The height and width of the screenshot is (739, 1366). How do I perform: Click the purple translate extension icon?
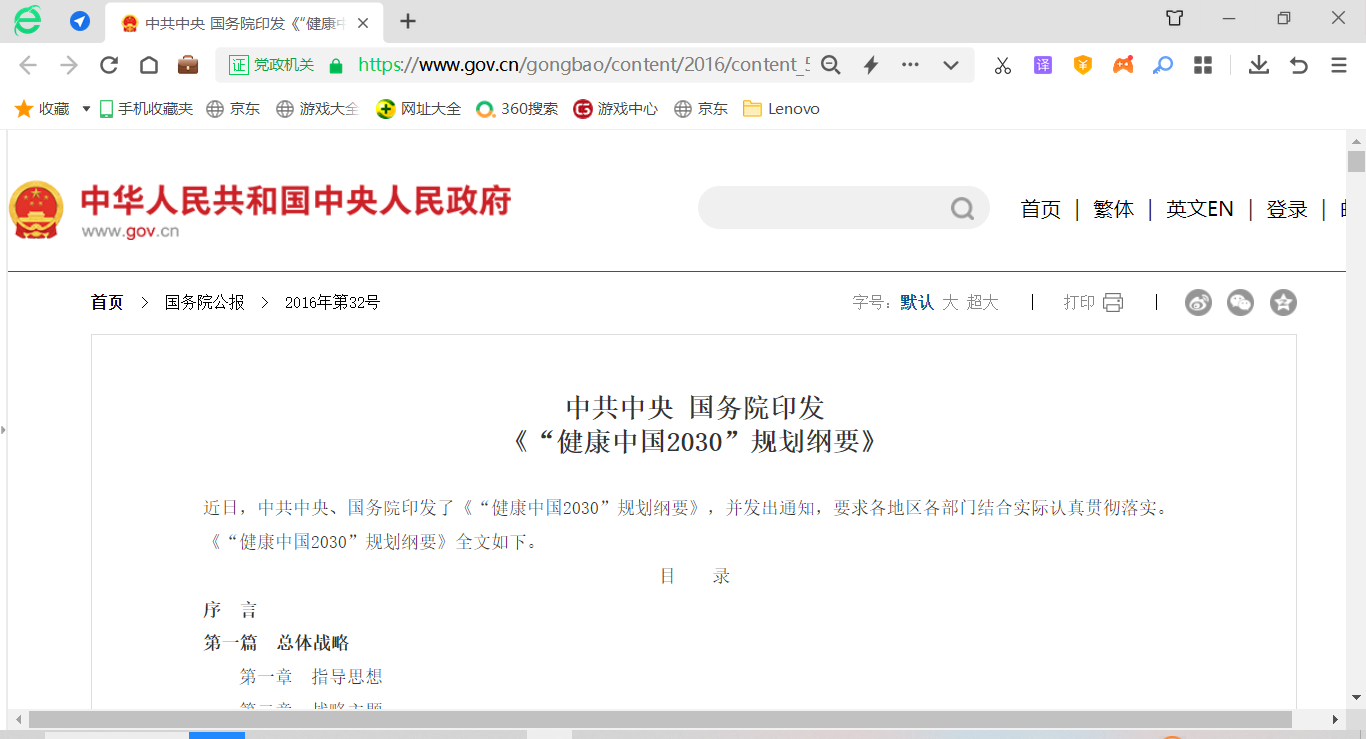coord(1043,65)
